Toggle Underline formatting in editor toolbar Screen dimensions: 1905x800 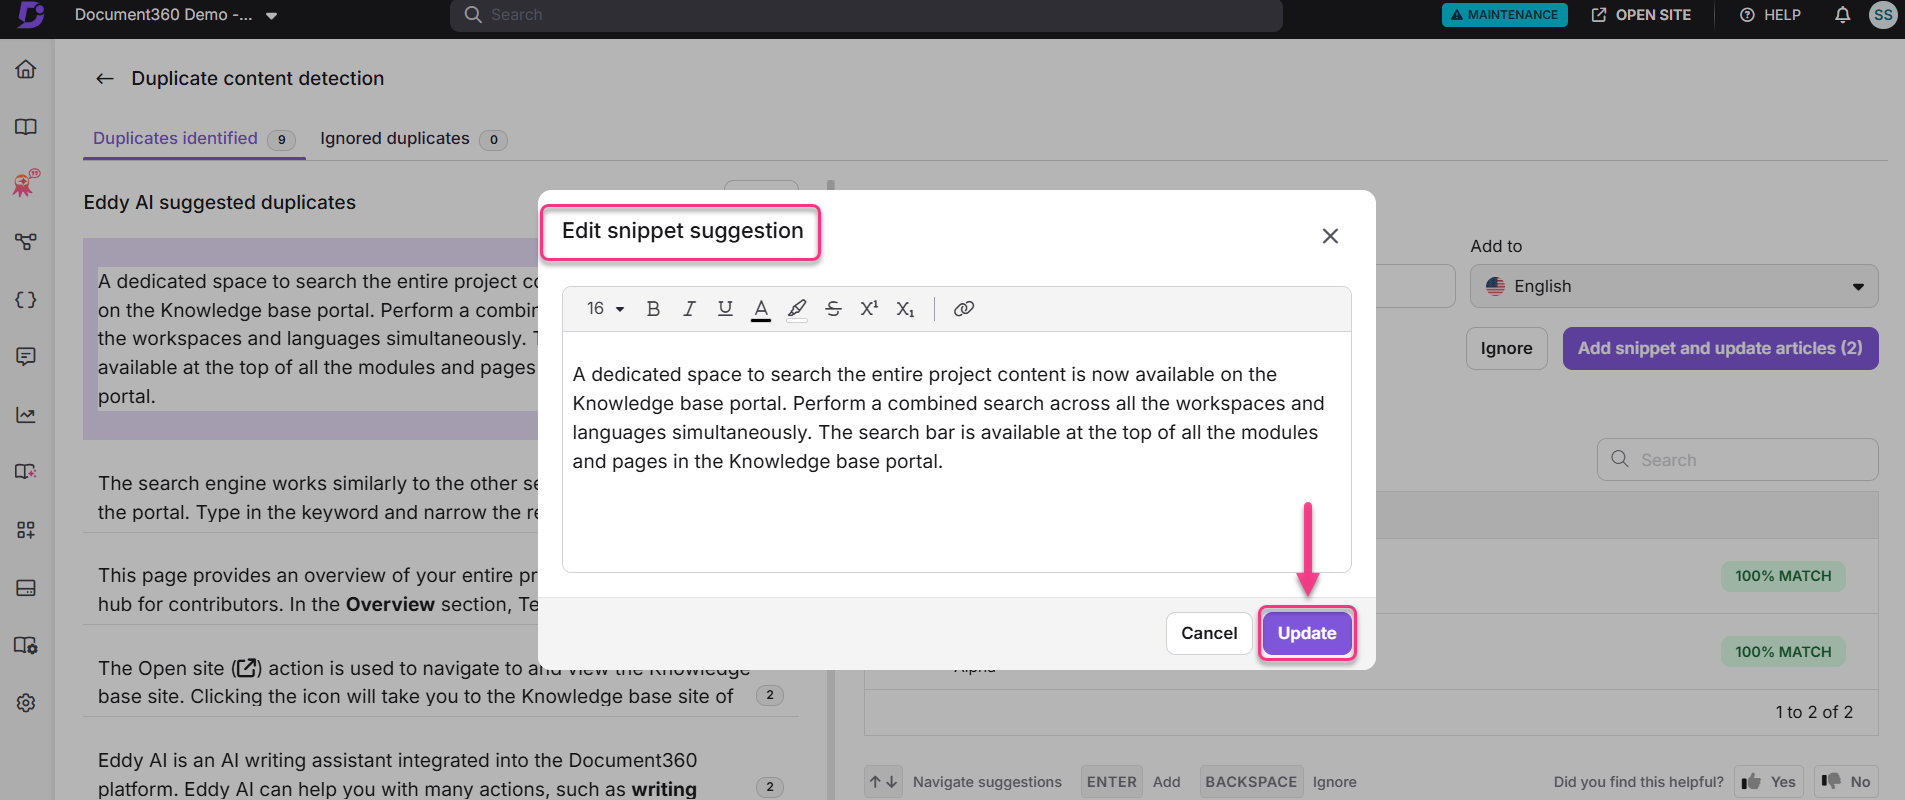click(725, 309)
